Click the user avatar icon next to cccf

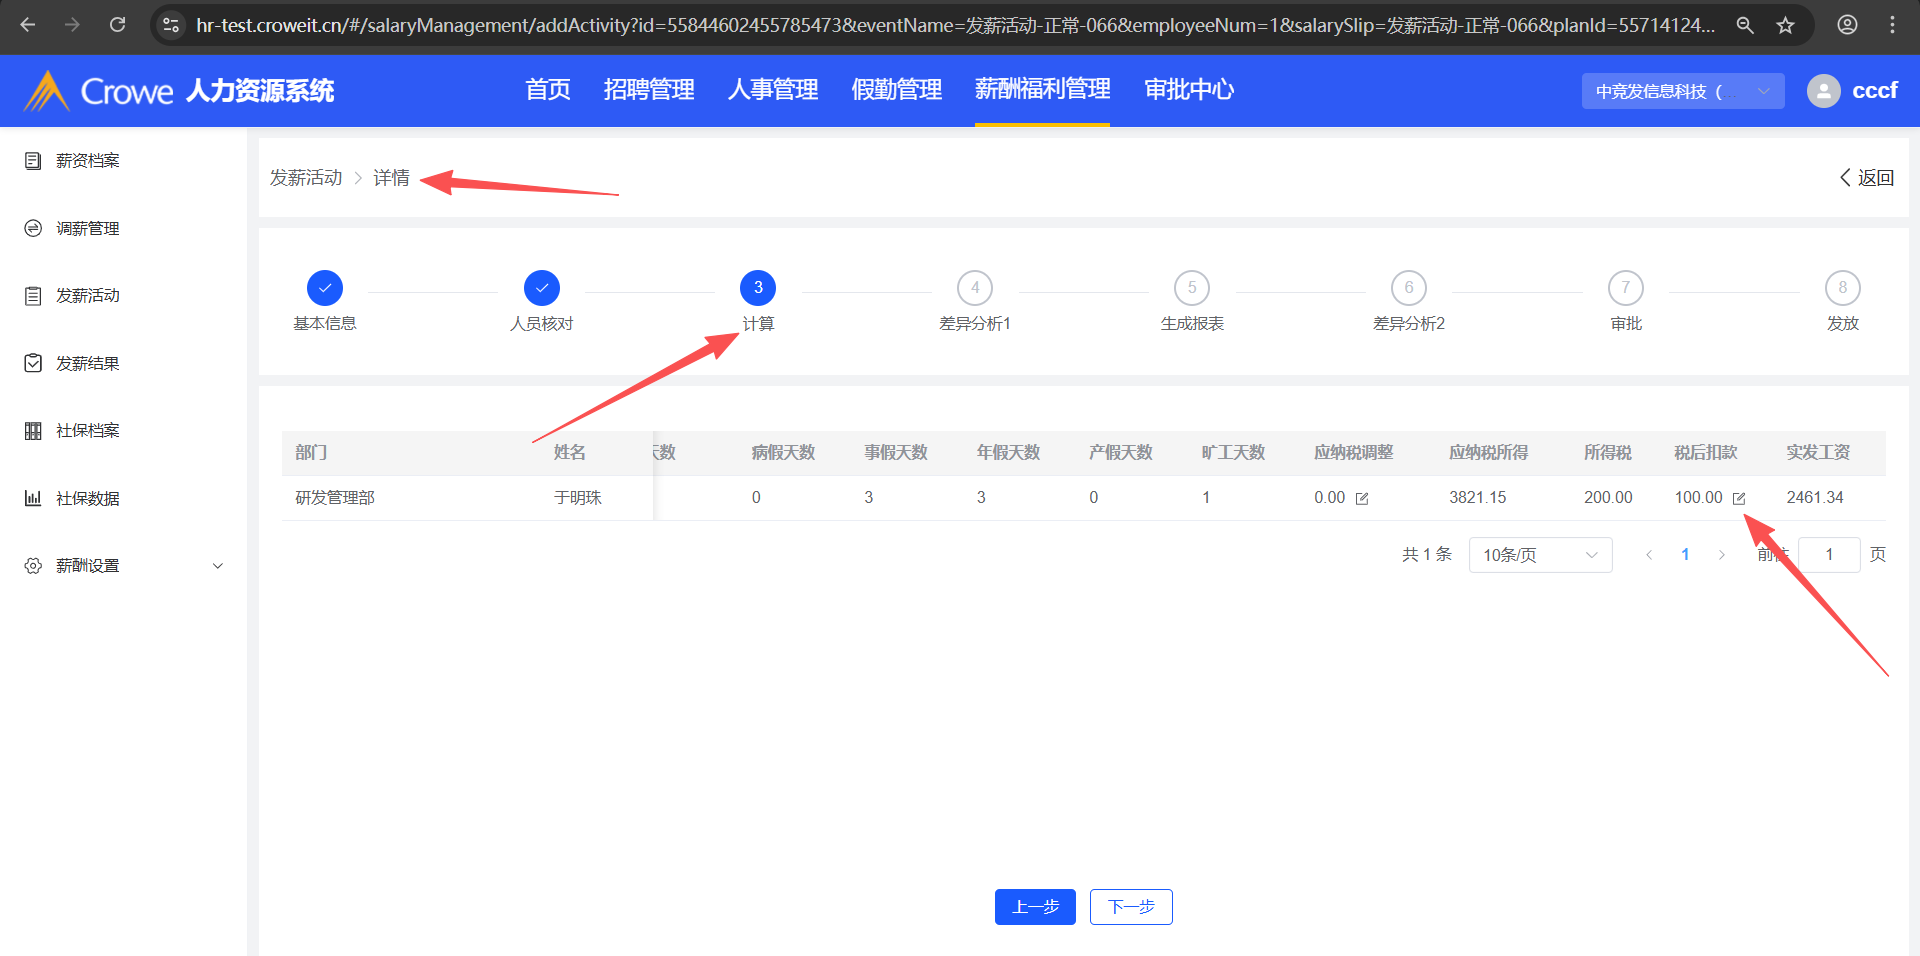click(x=1823, y=91)
